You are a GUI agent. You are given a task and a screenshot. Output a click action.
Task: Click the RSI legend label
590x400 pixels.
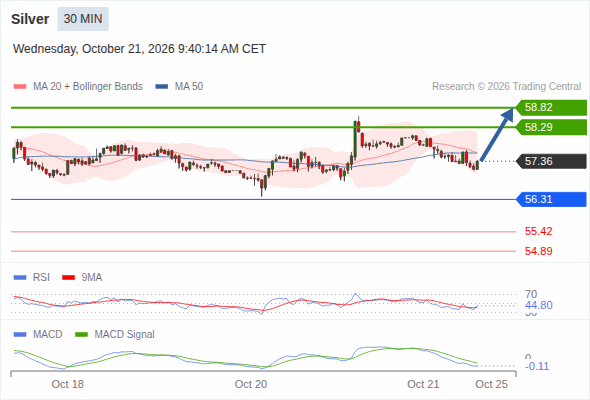tap(41, 278)
